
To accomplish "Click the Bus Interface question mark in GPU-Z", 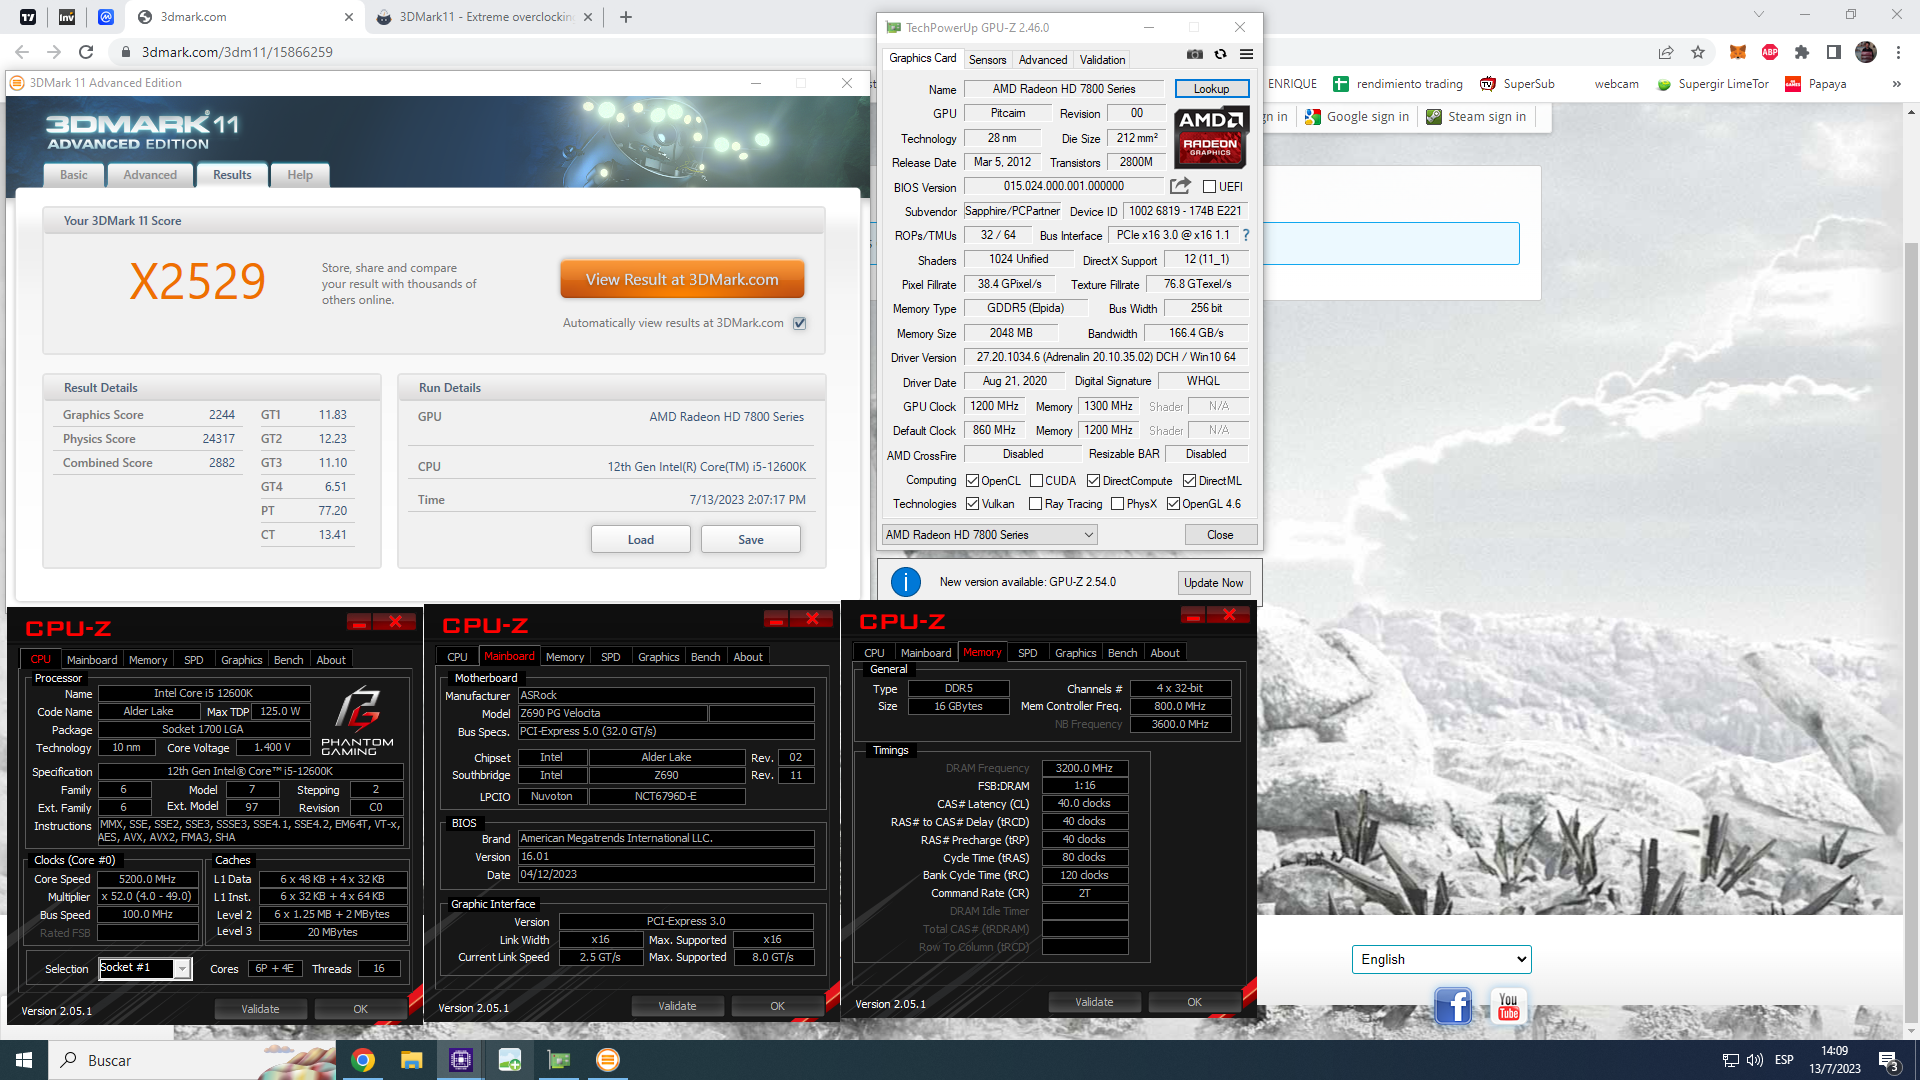I will pos(1246,235).
